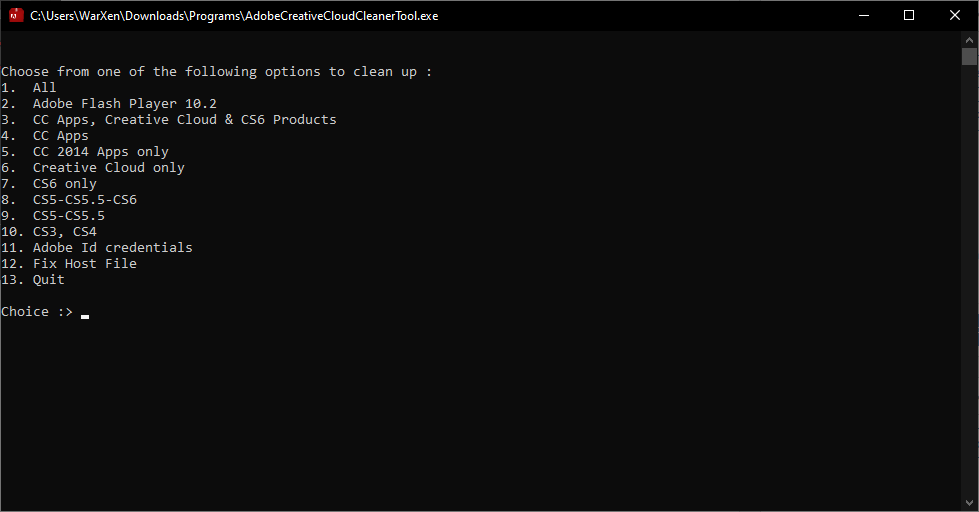Maximize the console window
This screenshot has width=979, height=512.
(x=909, y=15)
